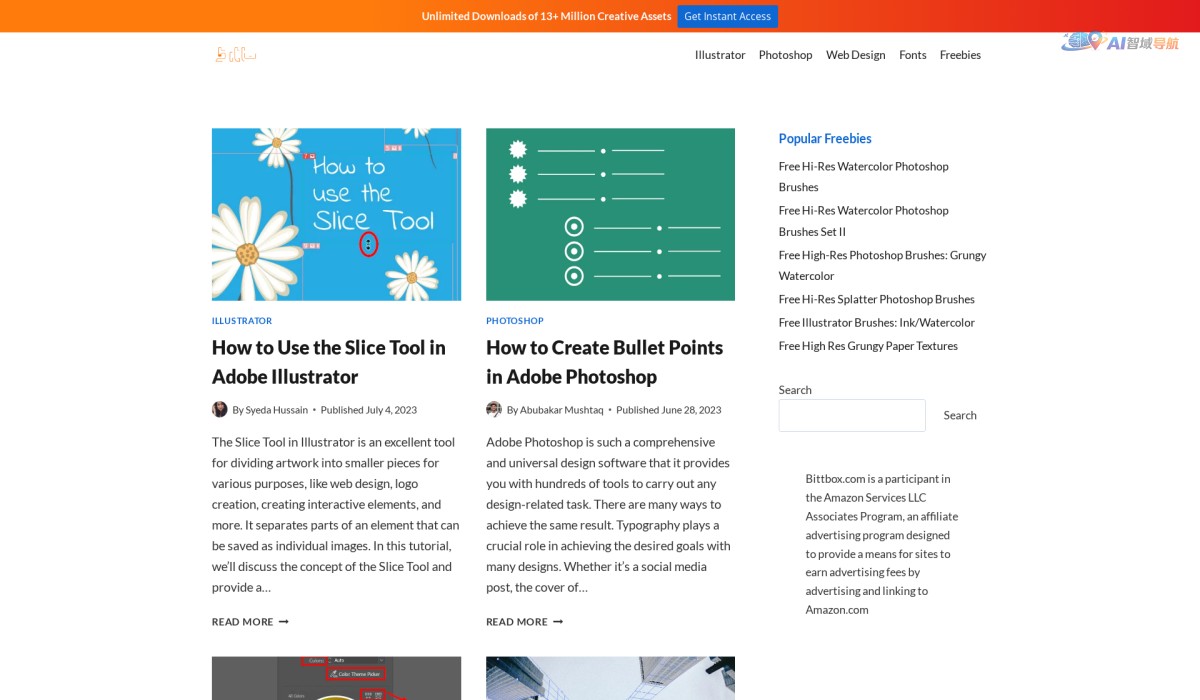Click the Search button in sidebar
This screenshot has height=700, width=1200.
(960, 415)
